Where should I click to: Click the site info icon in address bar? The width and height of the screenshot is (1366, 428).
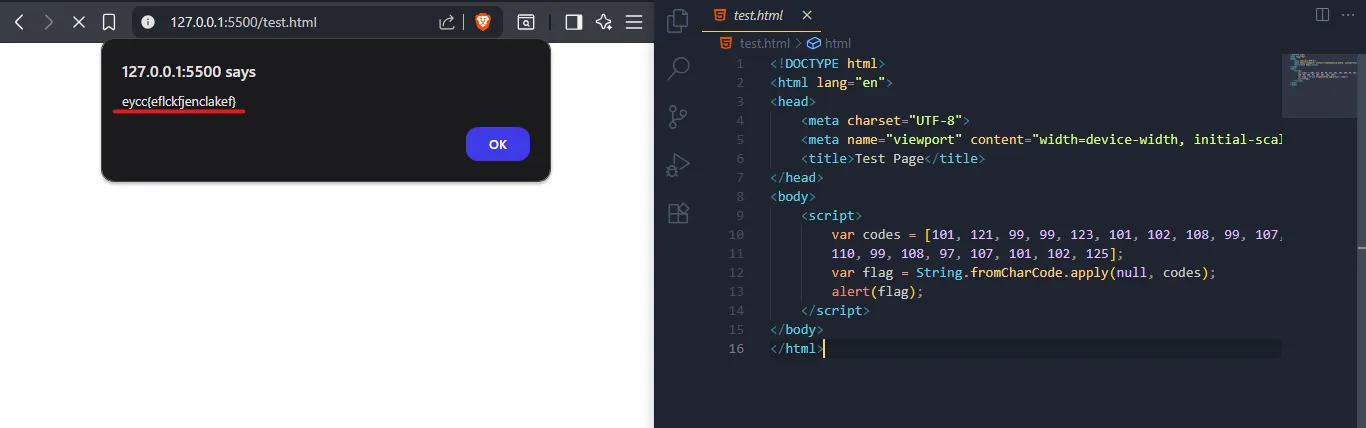click(150, 21)
